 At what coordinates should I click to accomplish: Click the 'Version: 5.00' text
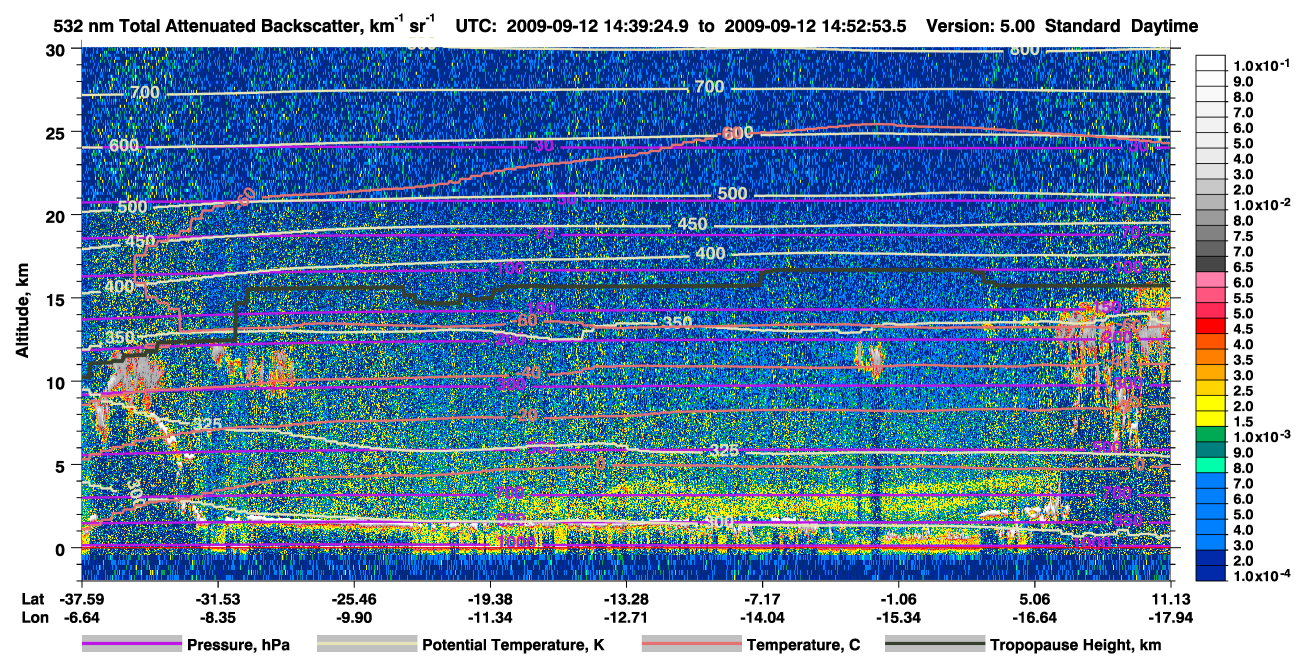982,25
